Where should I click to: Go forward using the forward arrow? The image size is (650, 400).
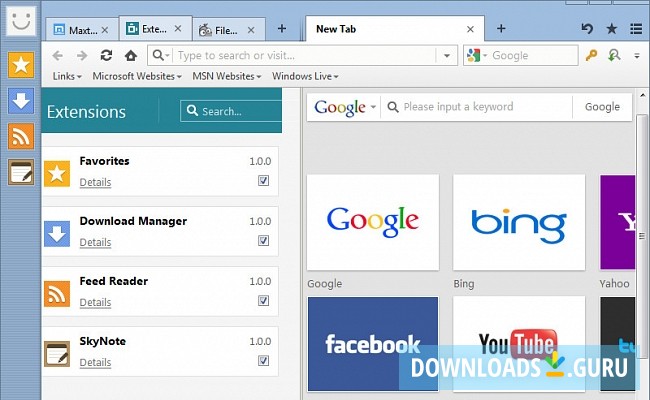82,55
